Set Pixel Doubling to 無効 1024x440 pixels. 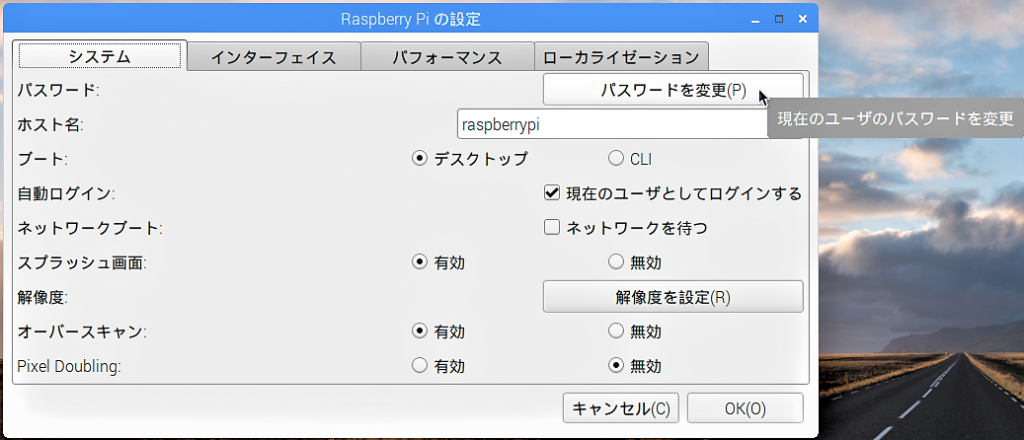click(x=634, y=366)
